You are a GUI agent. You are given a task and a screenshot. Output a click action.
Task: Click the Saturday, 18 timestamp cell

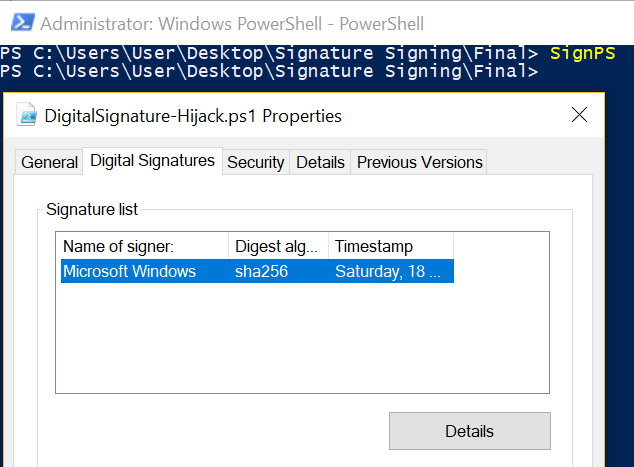(x=388, y=271)
